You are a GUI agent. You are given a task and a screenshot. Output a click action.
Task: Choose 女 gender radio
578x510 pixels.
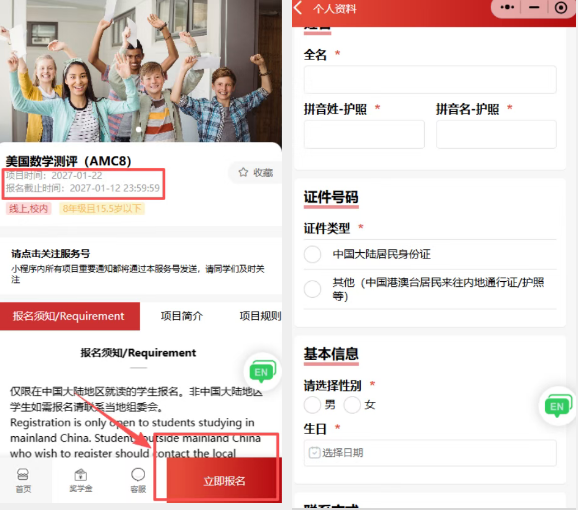(352, 405)
